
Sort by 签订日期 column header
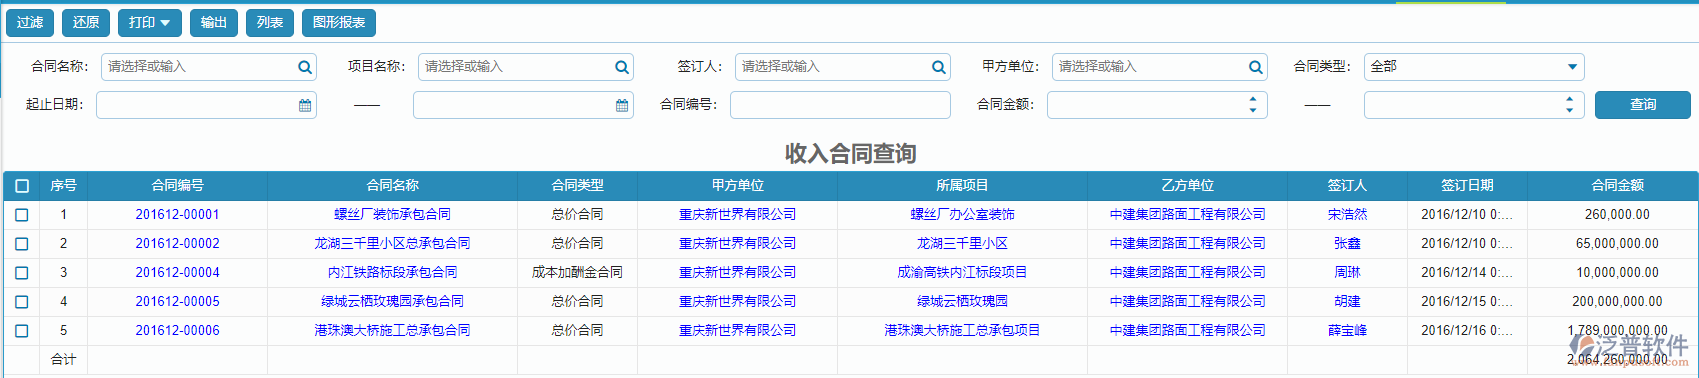click(1467, 186)
